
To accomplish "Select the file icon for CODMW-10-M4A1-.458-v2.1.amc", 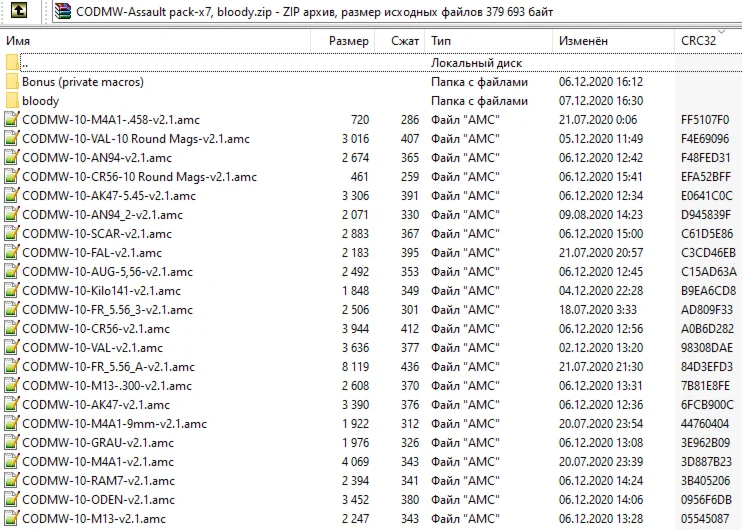I will (x=12, y=119).
